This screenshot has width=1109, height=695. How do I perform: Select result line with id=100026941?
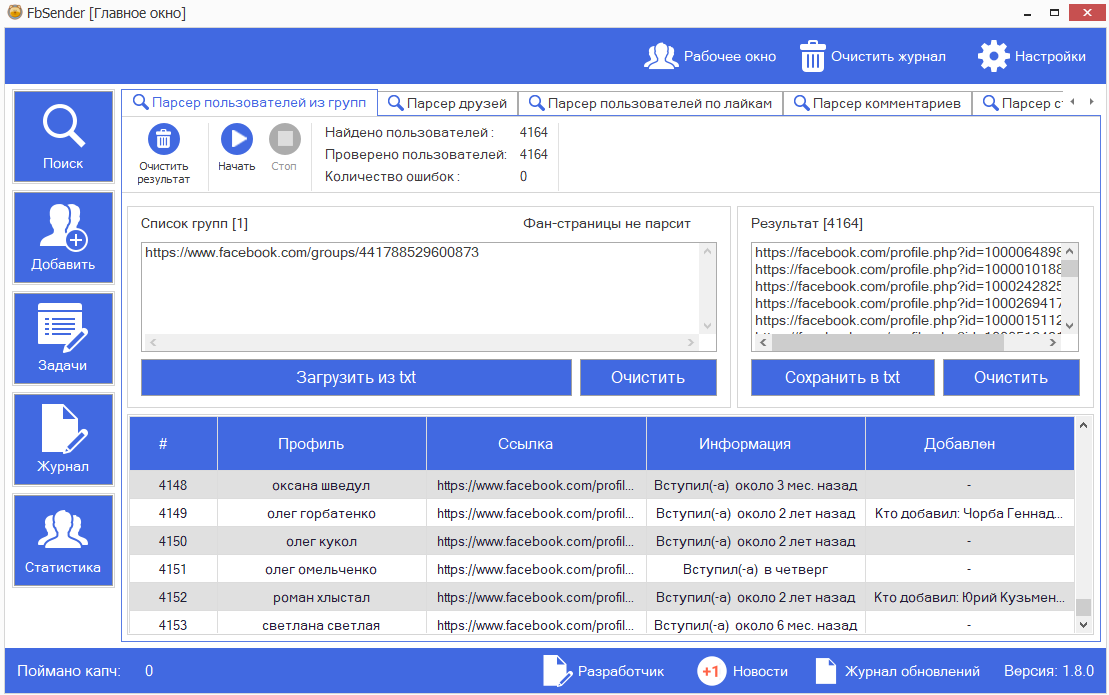point(908,303)
